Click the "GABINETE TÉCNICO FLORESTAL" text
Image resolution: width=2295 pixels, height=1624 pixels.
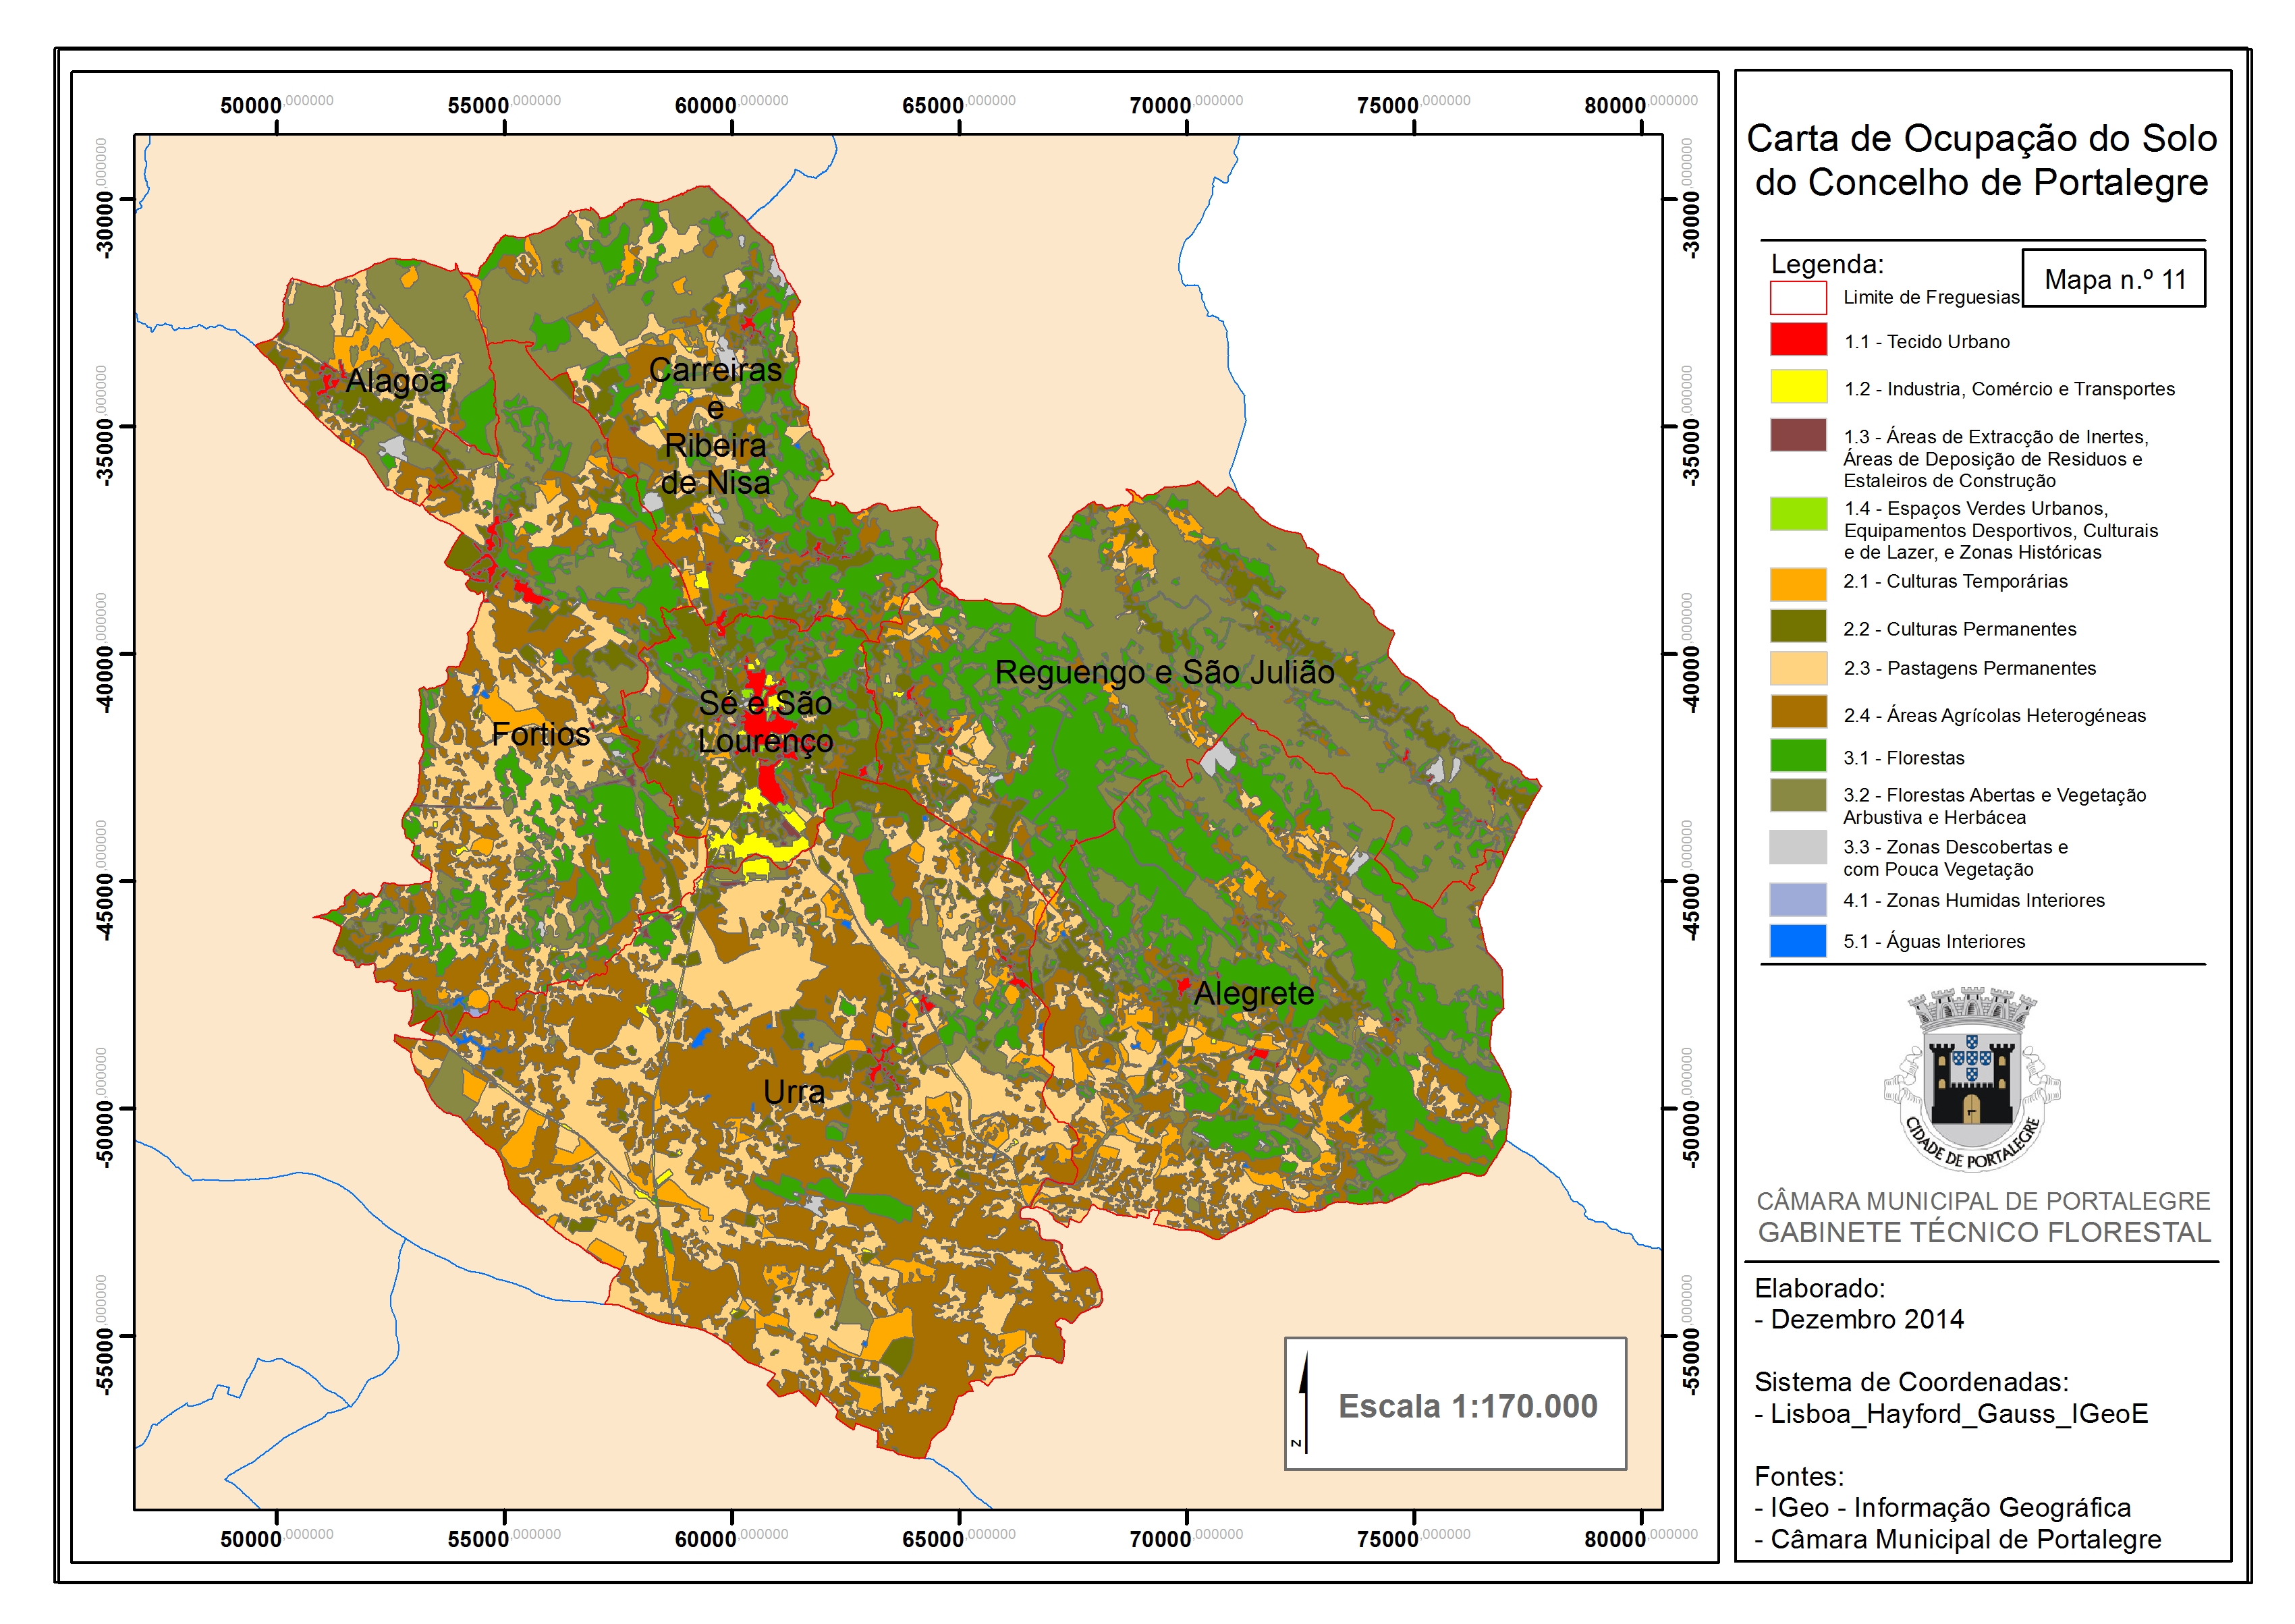coord(1984,1232)
